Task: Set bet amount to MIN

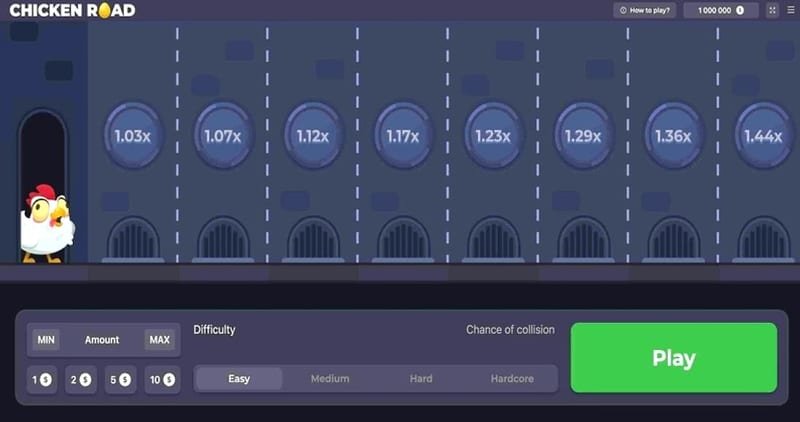Action: click(46, 340)
